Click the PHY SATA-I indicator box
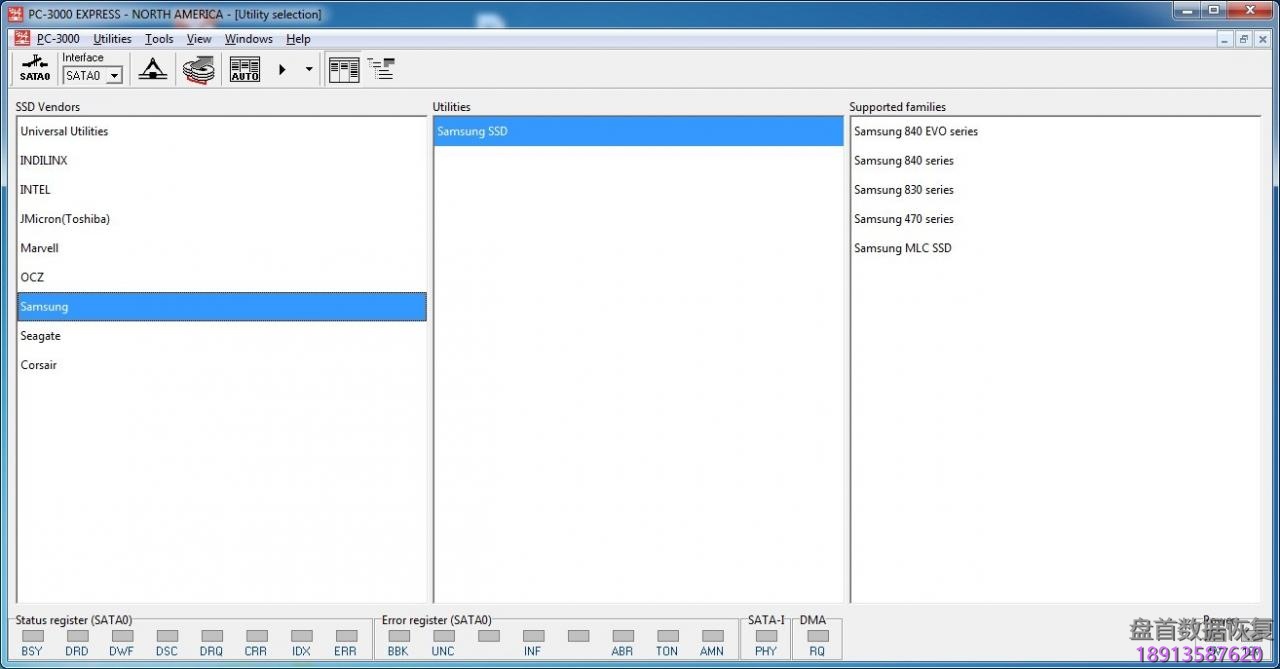Screen dimensions: 1280x669 [x=766, y=635]
